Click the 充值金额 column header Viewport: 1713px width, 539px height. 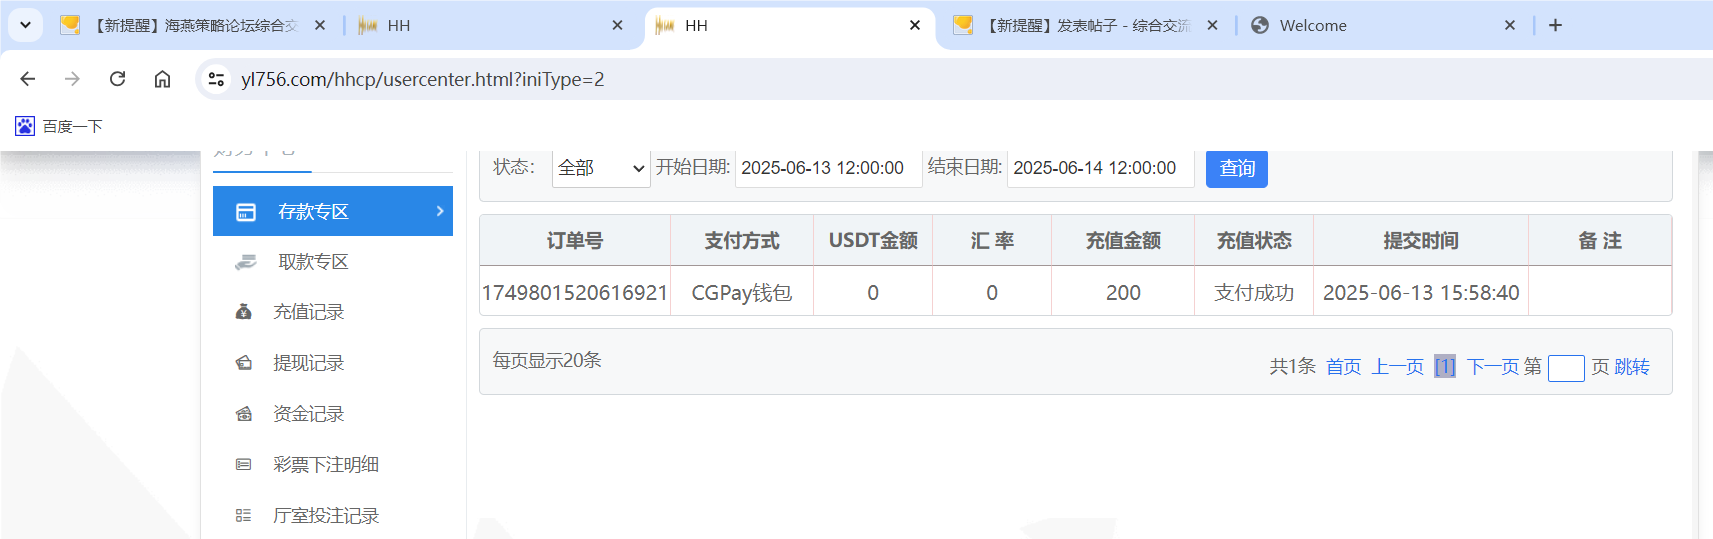pos(1123,241)
